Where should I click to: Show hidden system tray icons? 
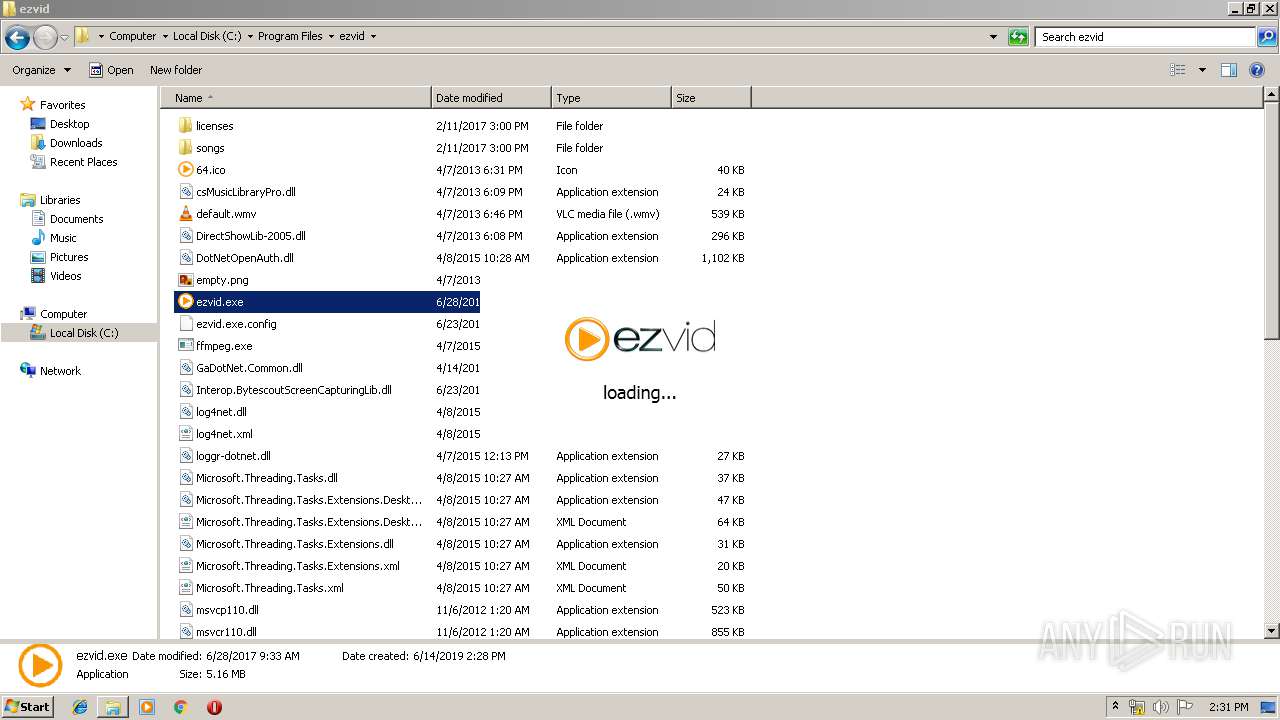1116,707
